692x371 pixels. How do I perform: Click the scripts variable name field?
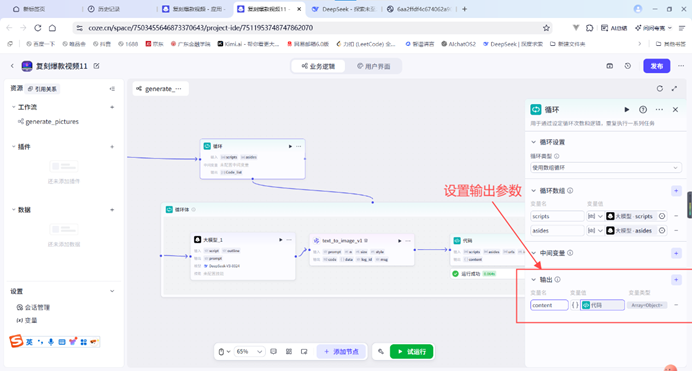click(x=557, y=216)
